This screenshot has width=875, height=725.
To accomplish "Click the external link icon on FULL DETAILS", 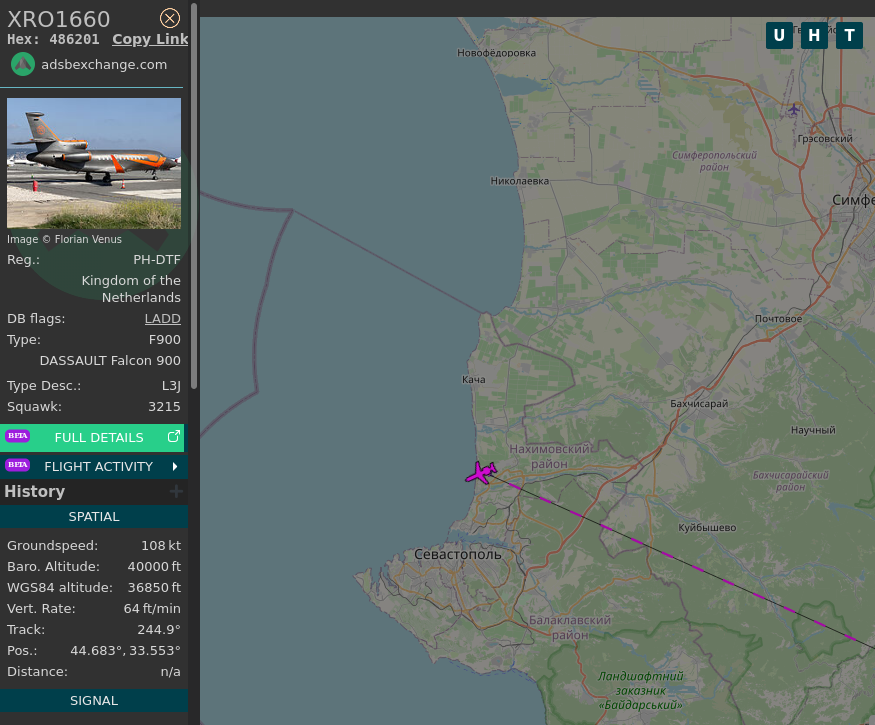I will click(174, 436).
